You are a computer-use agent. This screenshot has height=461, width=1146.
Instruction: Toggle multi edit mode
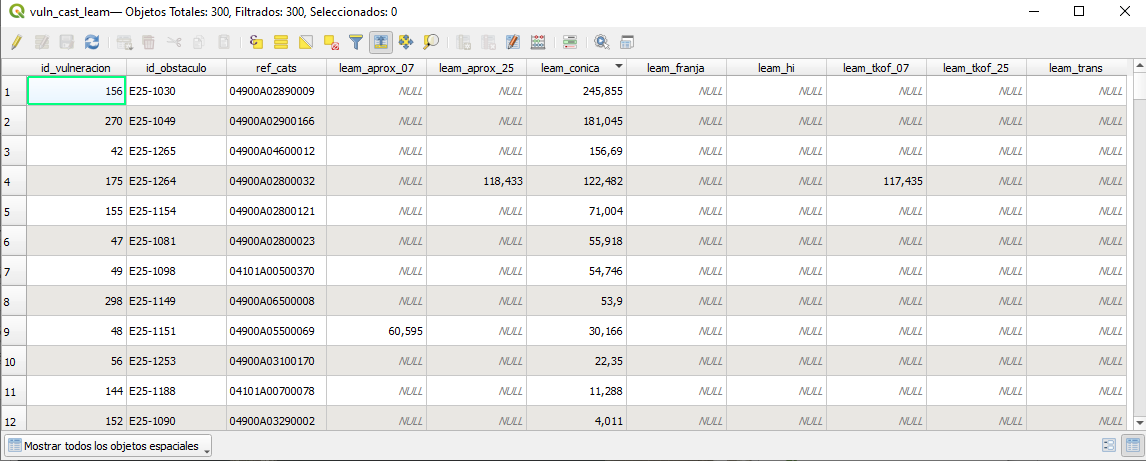point(42,42)
